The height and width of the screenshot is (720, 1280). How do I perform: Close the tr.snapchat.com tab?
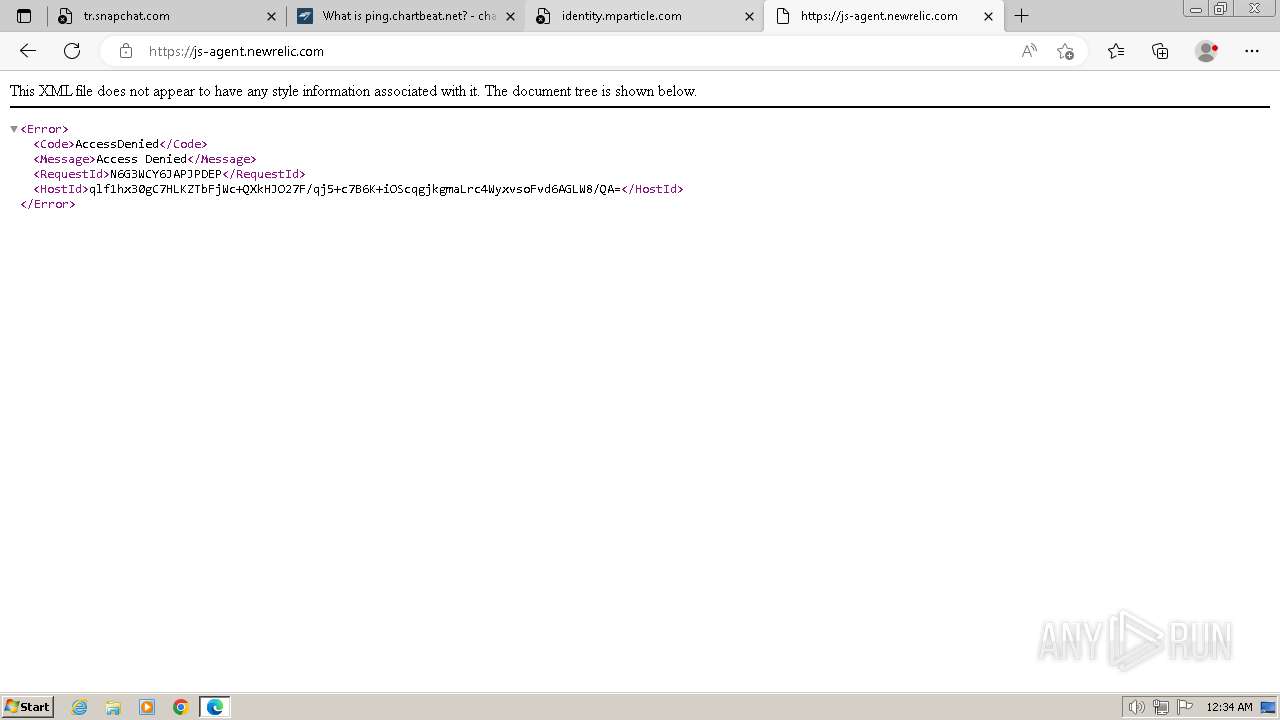pos(271,16)
